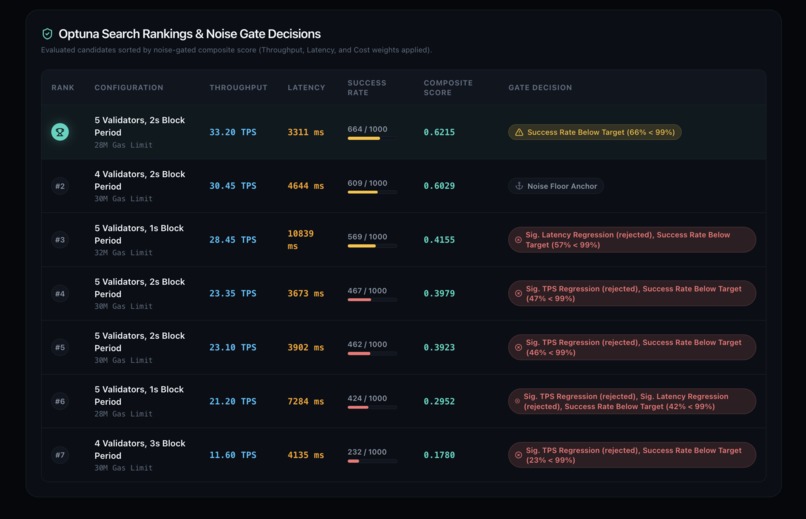Click the gate badge ending '(47% < 99%)'

pos(632,293)
